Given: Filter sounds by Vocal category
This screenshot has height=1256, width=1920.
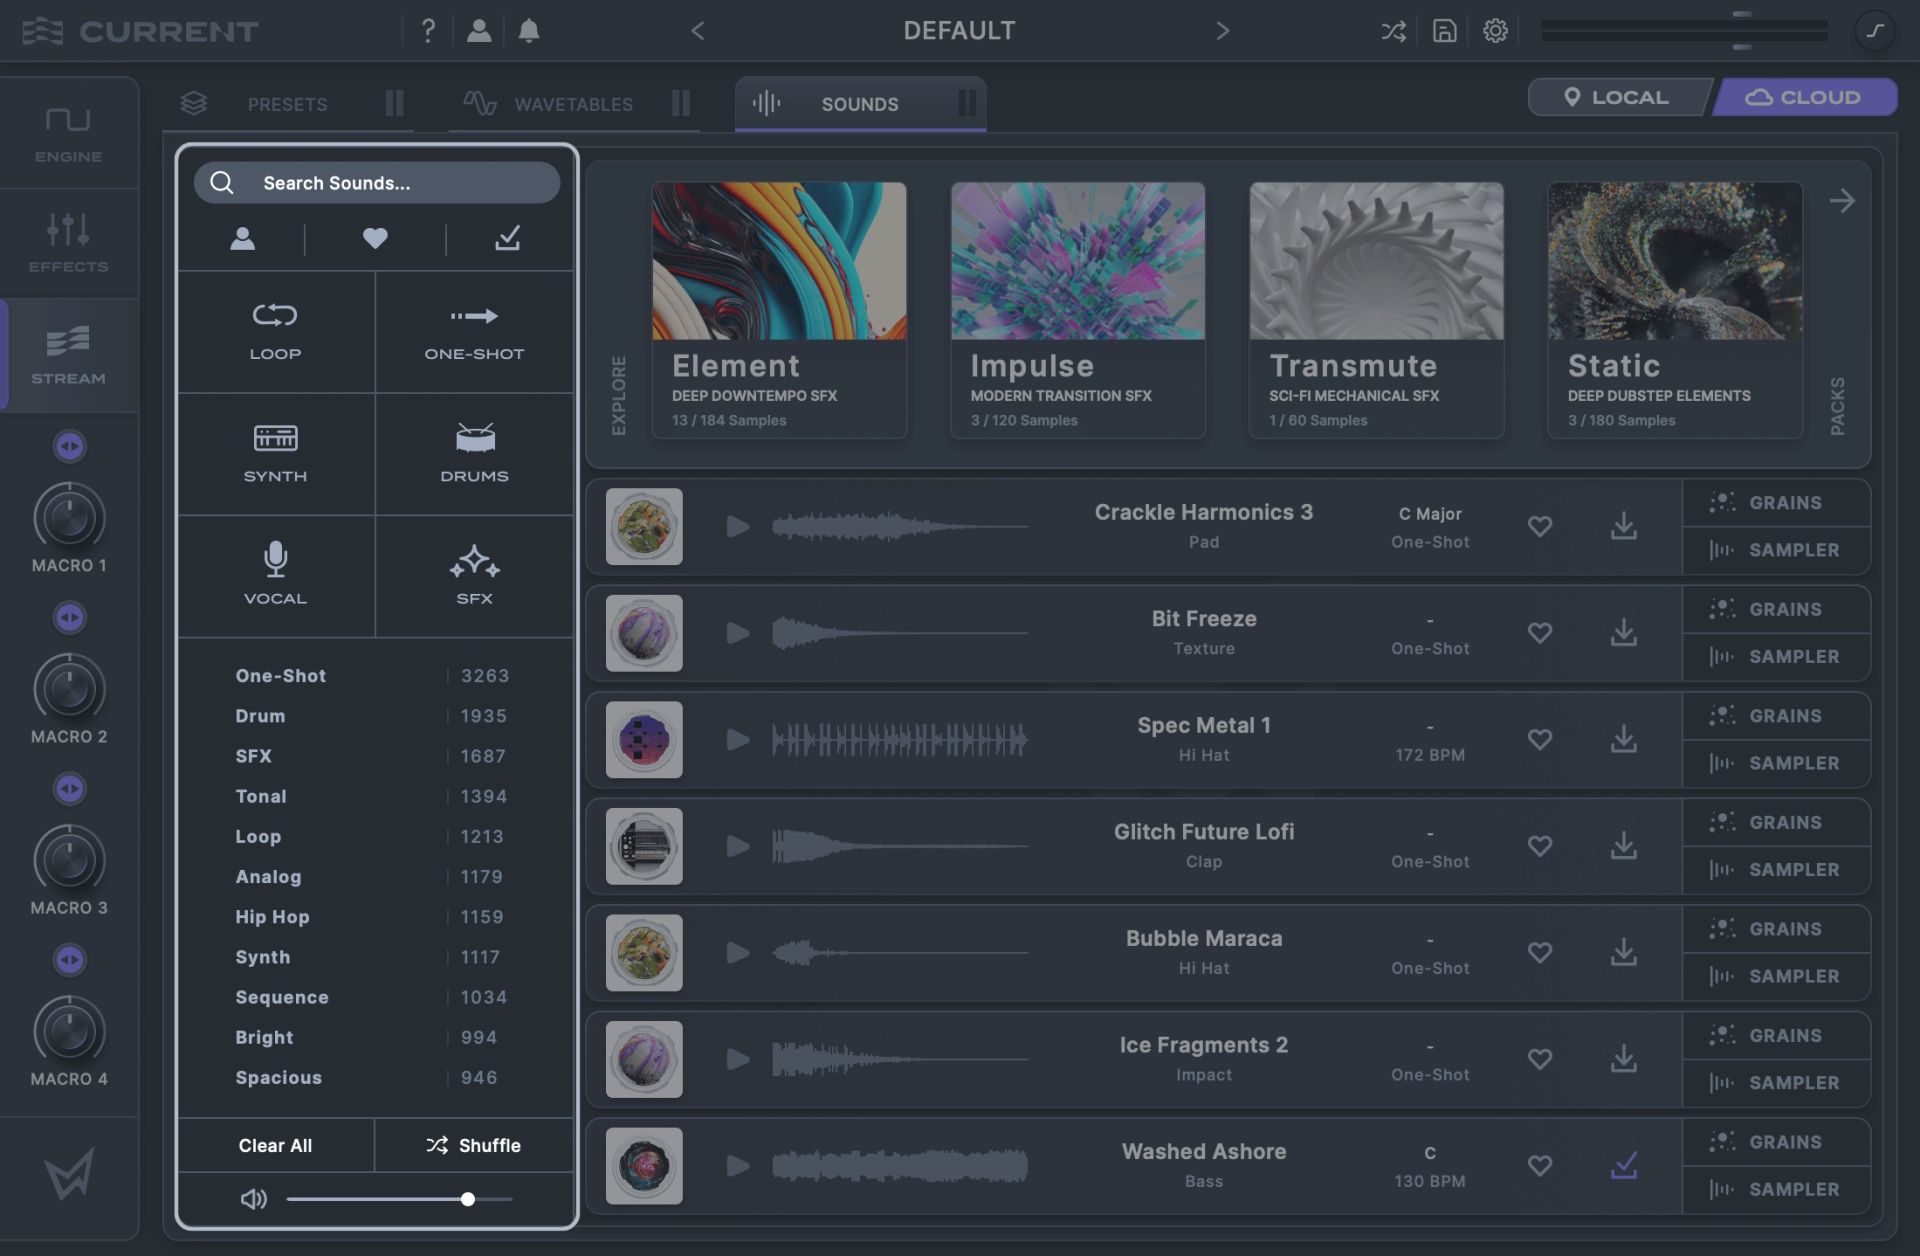Looking at the screenshot, I should point(275,576).
